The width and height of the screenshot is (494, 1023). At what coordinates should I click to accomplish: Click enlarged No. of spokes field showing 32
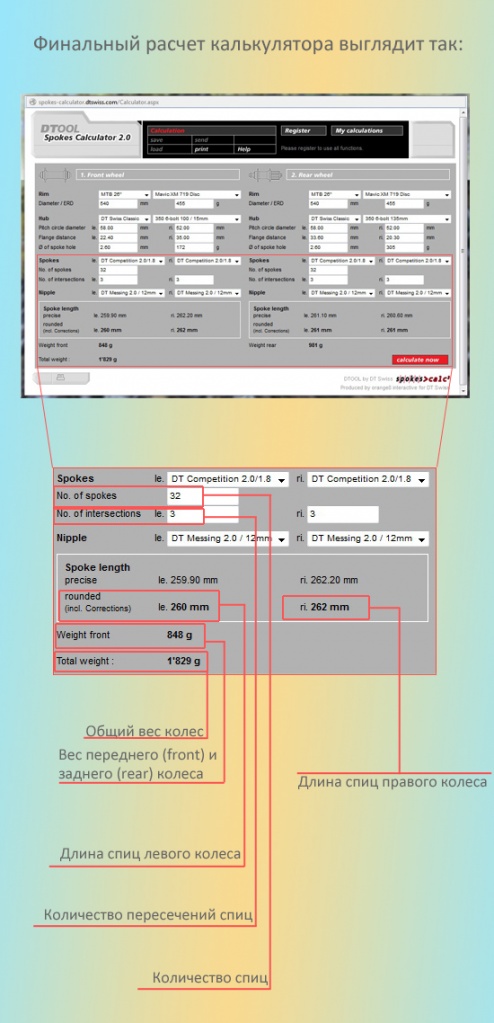(x=203, y=495)
